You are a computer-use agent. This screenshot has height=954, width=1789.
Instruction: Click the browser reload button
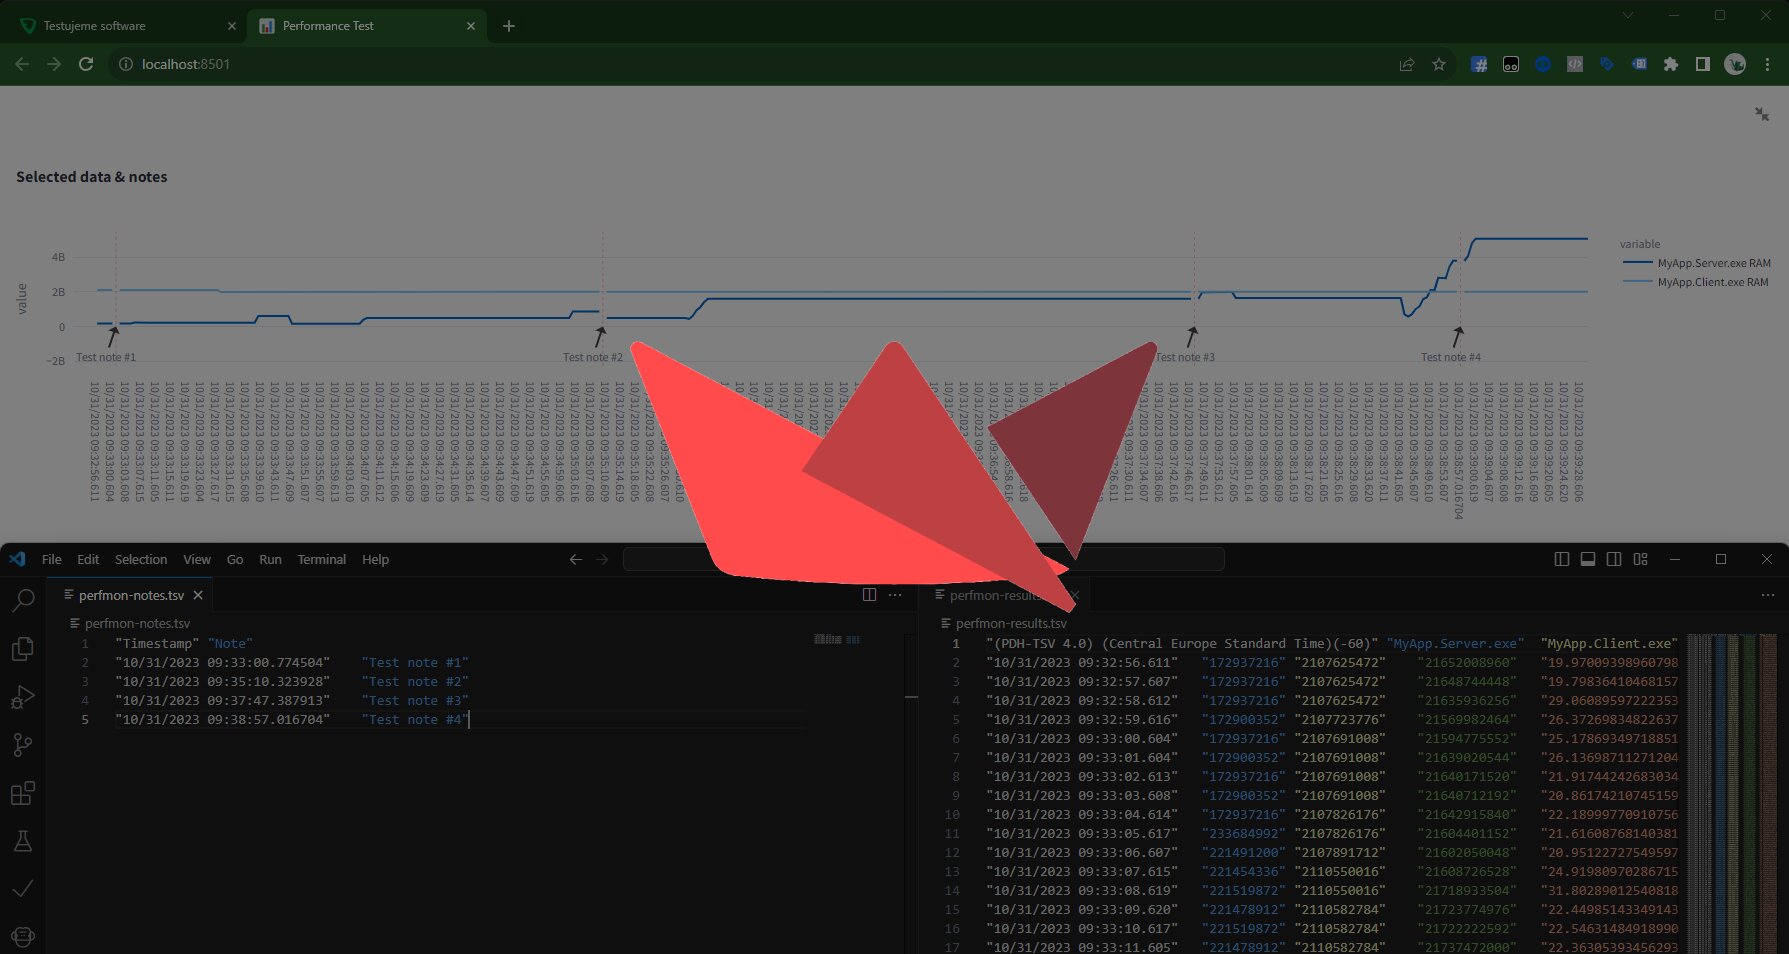click(86, 64)
